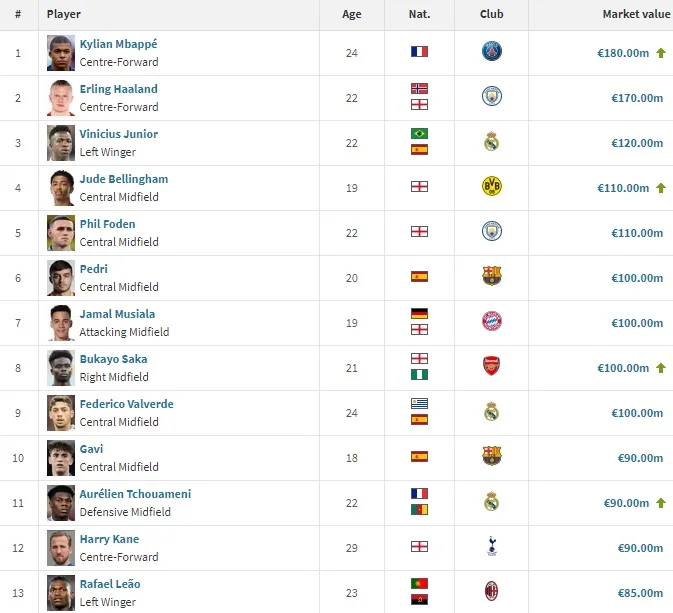Click Manchester City crest in Haaland's row
The height and width of the screenshot is (613, 673).
coord(491,97)
